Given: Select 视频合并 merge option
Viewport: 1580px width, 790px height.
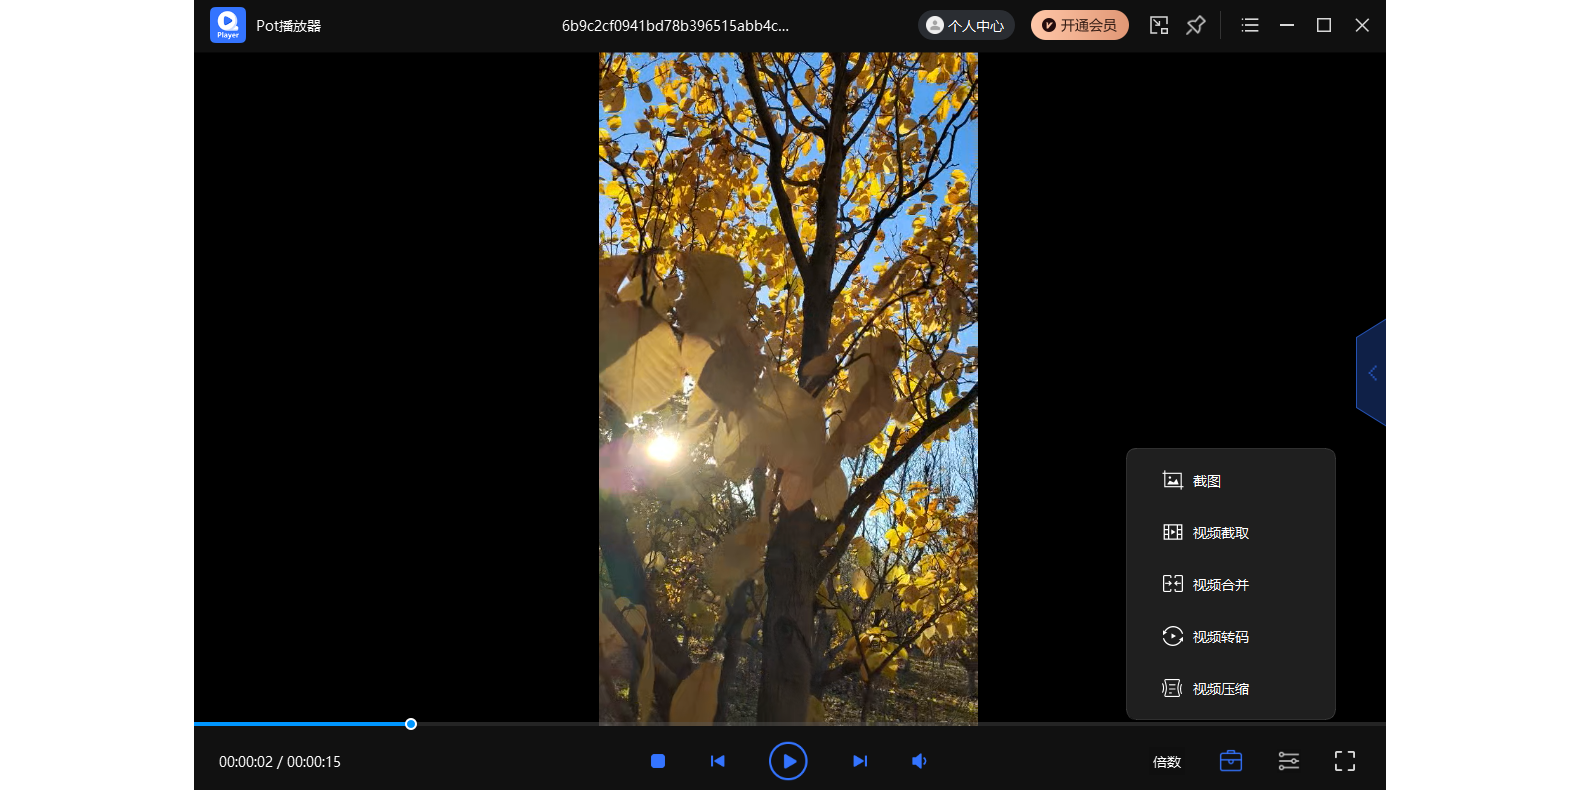Looking at the screenshot, I should pos(1220,585).
